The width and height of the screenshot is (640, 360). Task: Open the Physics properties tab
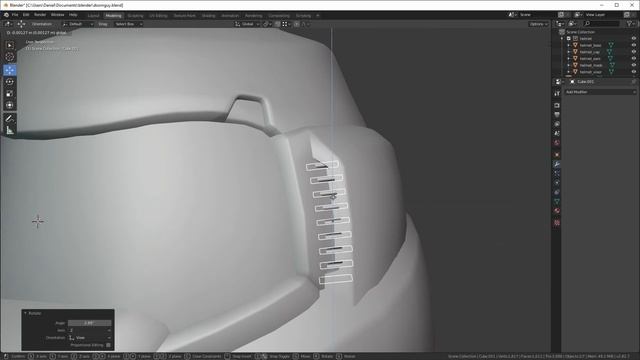[x=557, y=183]
